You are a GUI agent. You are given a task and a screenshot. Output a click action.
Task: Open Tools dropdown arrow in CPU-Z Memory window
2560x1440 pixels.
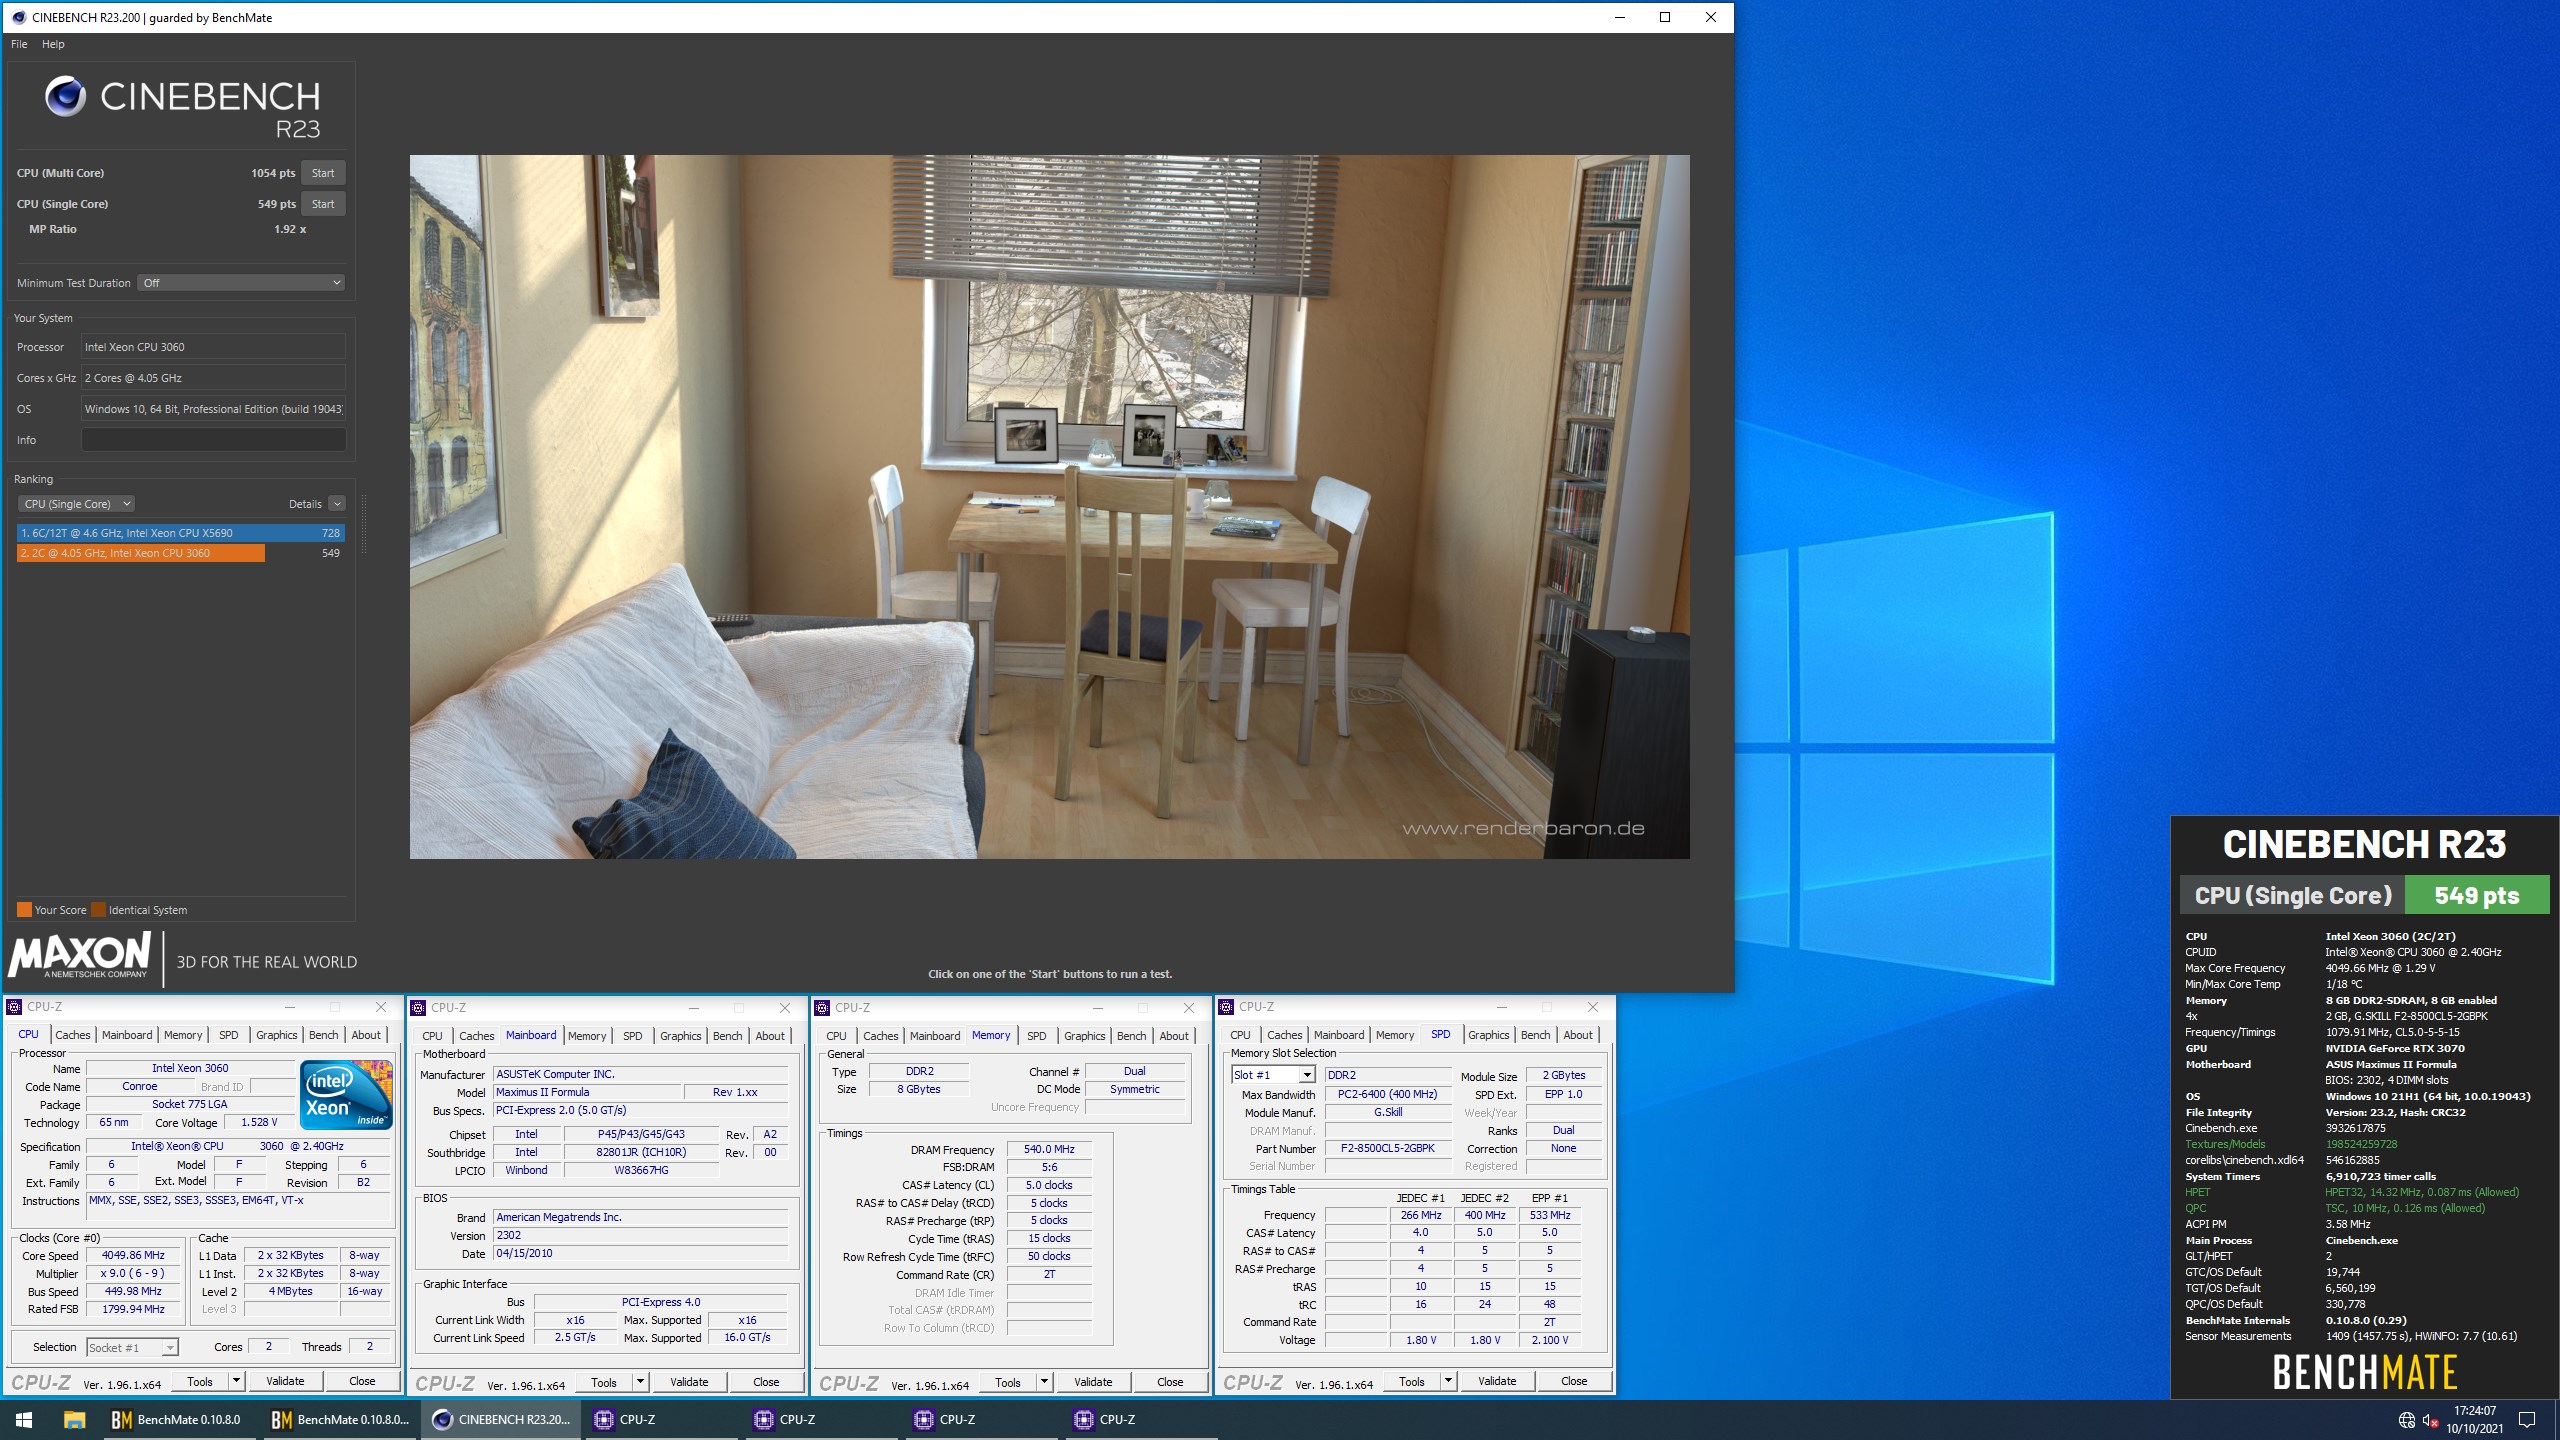1045,1382
